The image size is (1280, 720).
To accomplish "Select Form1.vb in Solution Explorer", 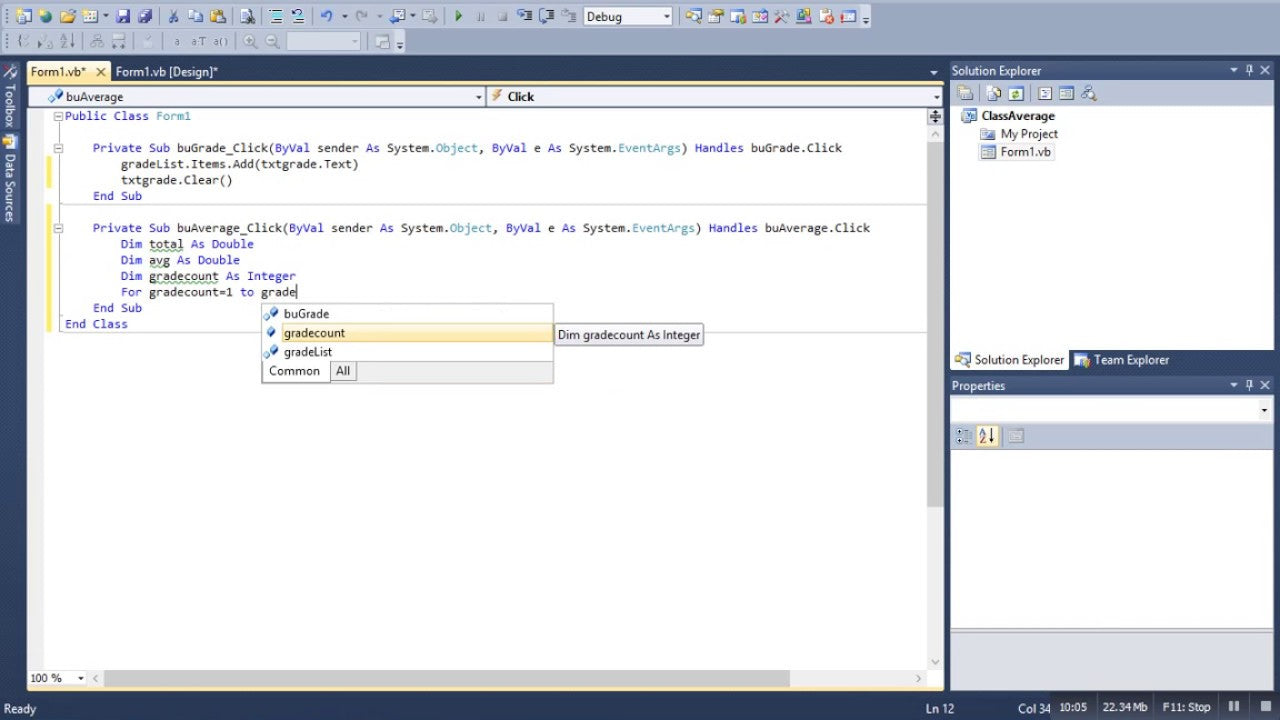I will point(1025,152).
